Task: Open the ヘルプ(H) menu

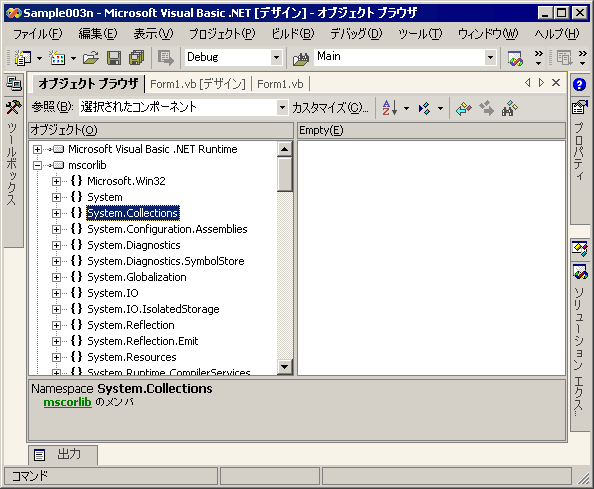Action: [x=556, y=34]
